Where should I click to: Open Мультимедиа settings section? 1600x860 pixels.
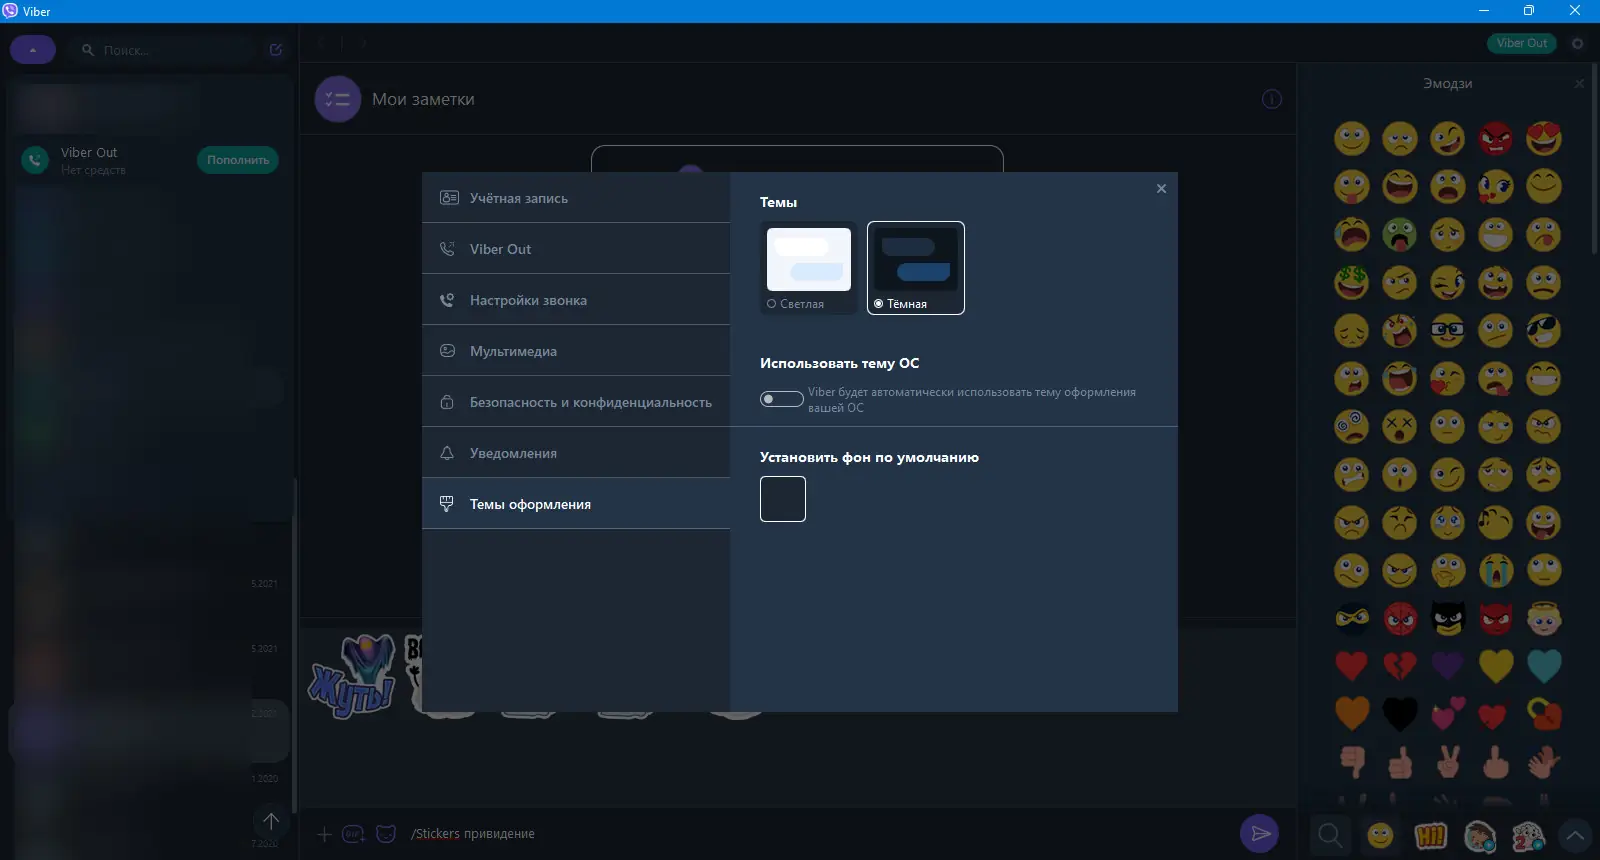576,351
